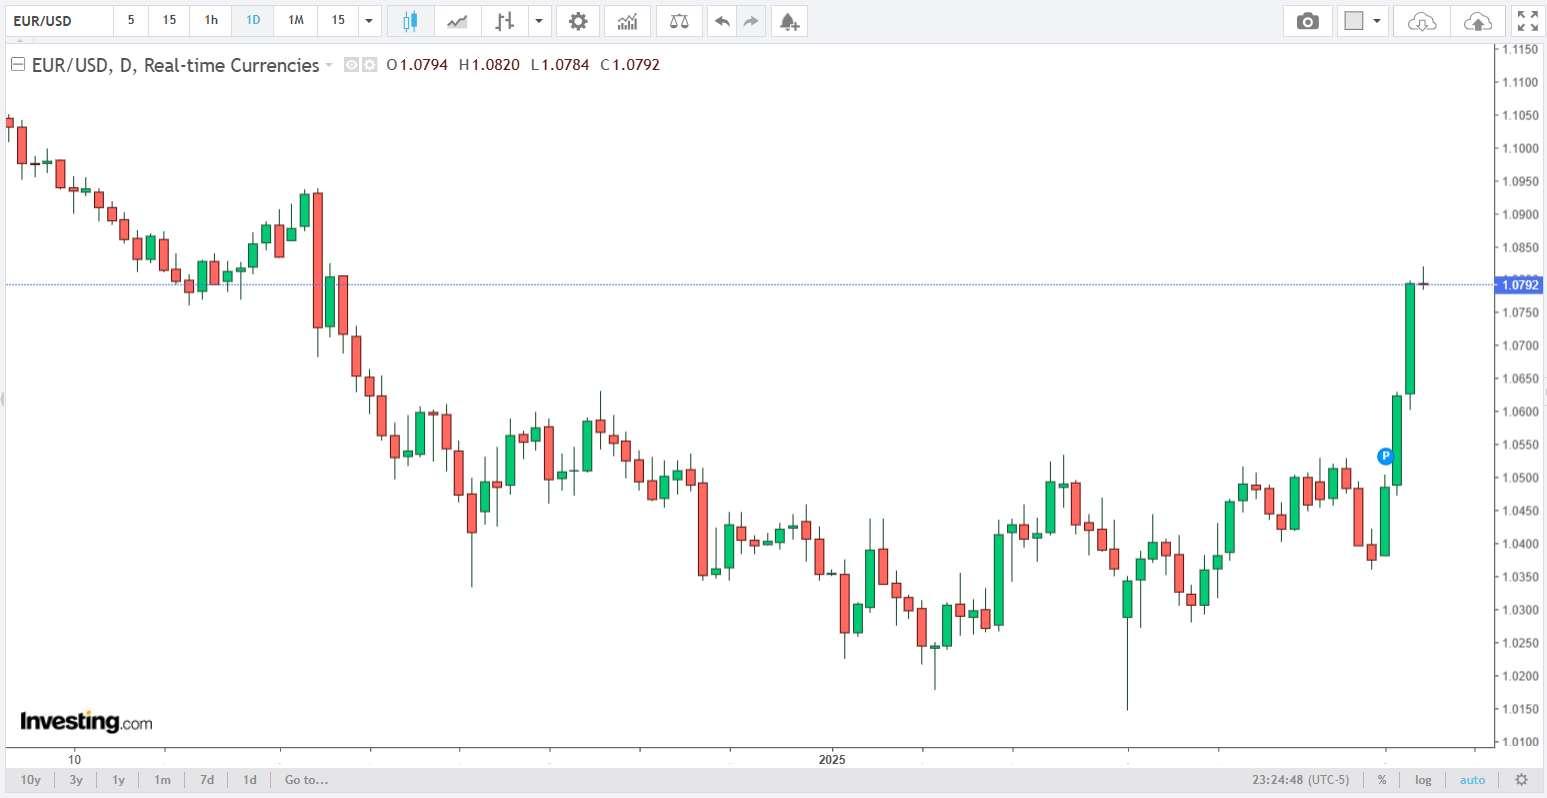This screenshot has height=798, width=1547.
Task: Toggle the log scale option
Action: tap(1423, 780)
